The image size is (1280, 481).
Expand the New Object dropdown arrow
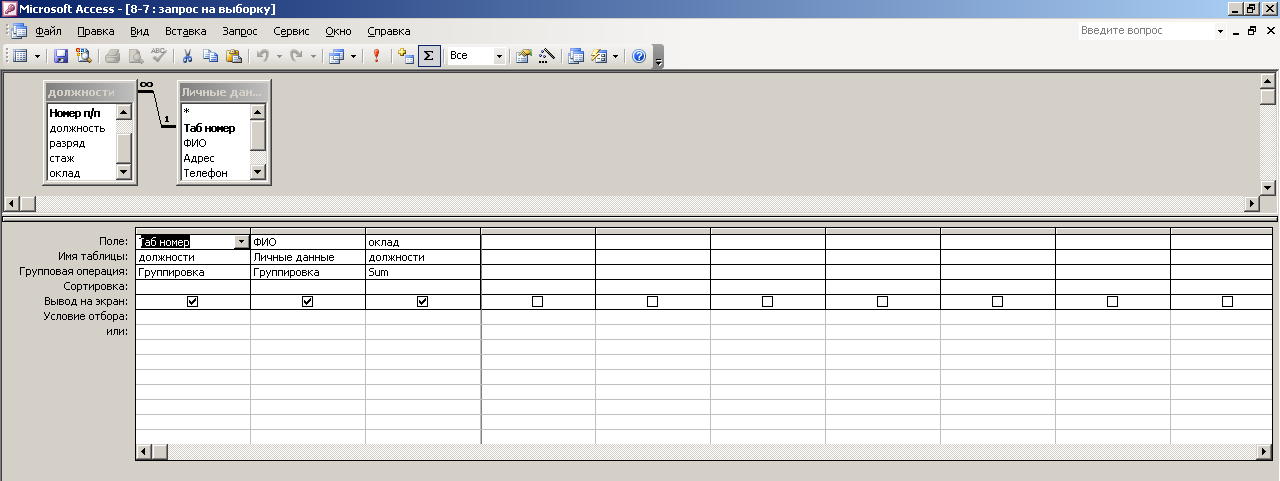click(x=616, y=56)
